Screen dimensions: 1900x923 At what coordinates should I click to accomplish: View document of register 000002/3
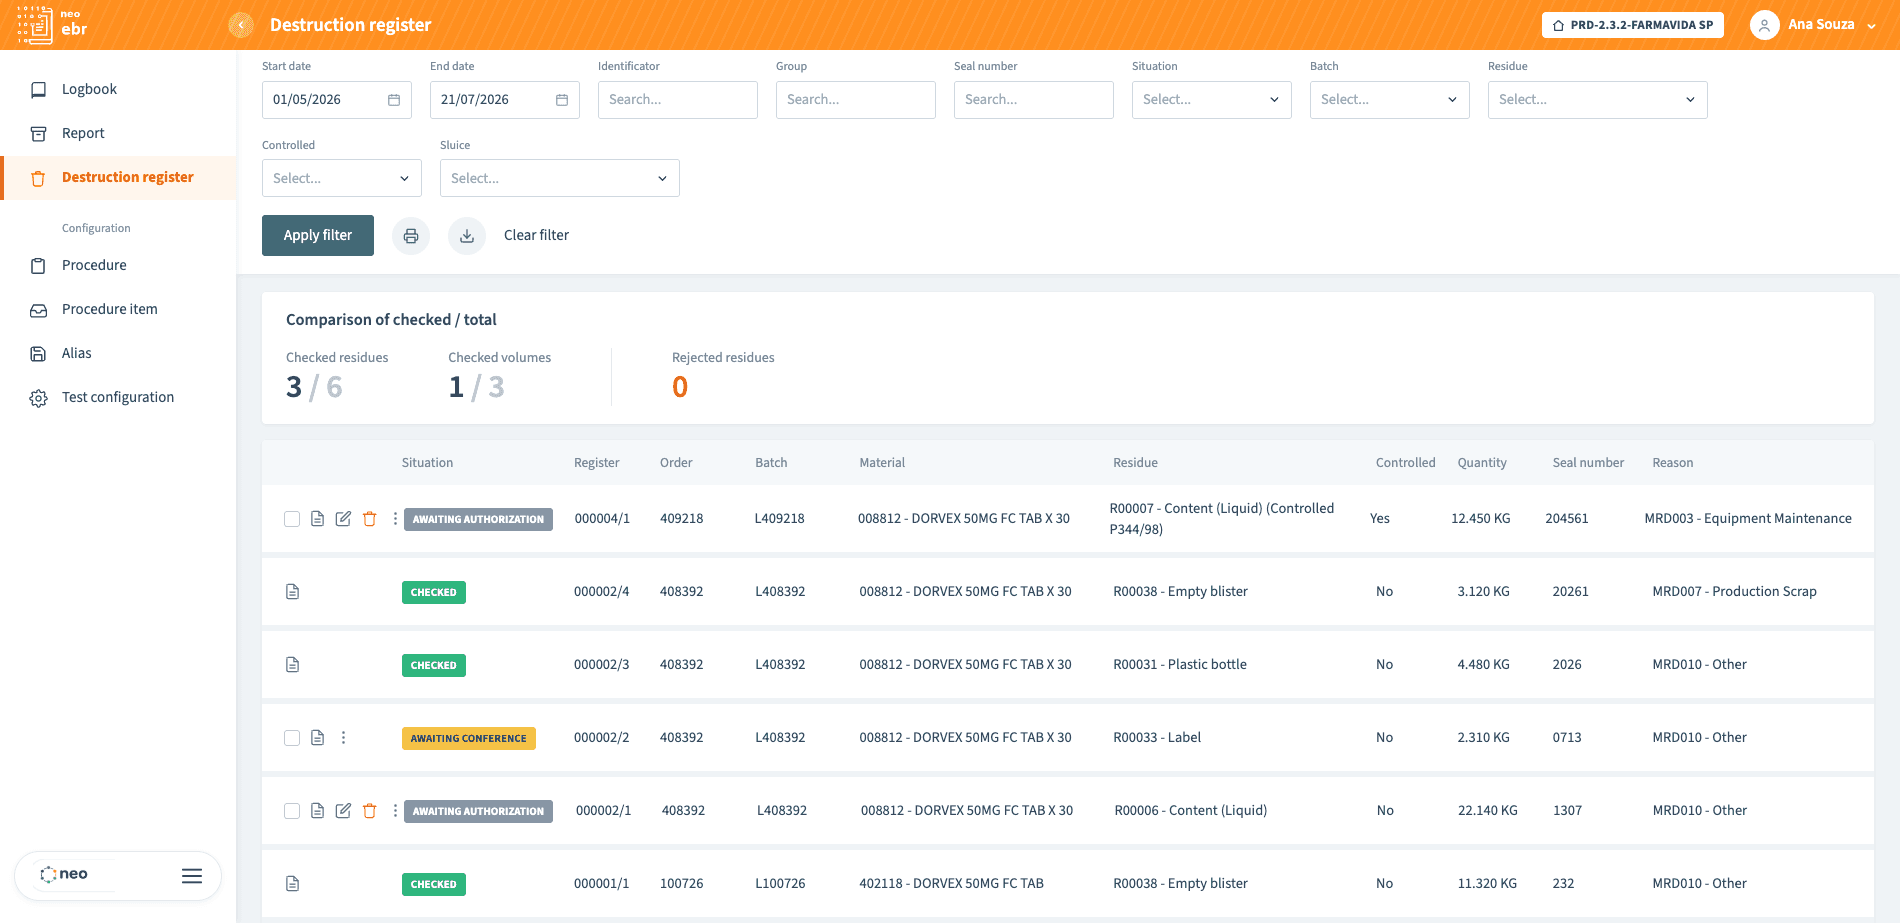point(292,665)
